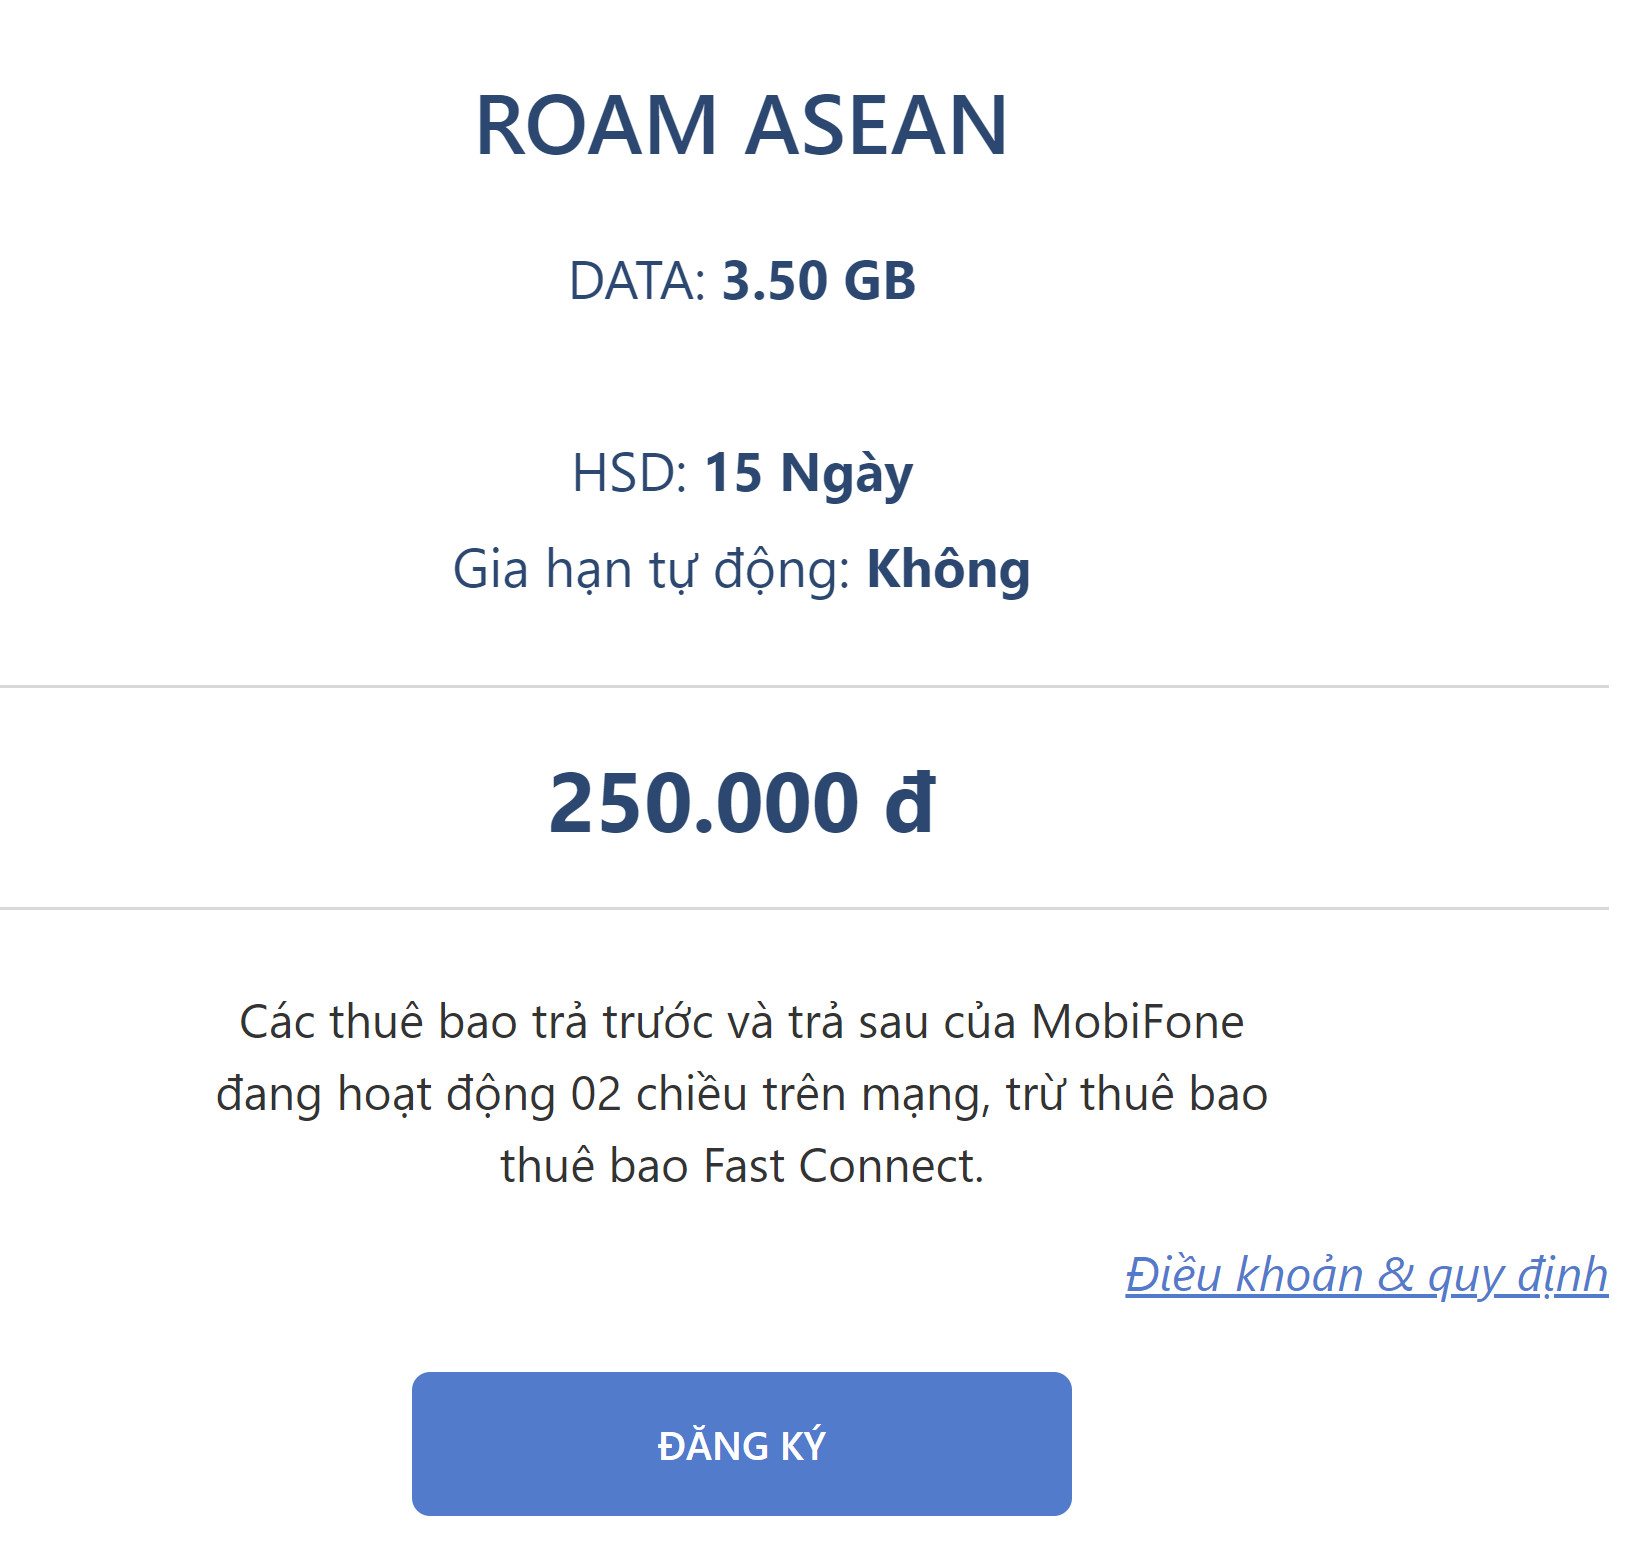Open the Điều khoản & quy định link
1636x1544 pixels.
1365,1275
